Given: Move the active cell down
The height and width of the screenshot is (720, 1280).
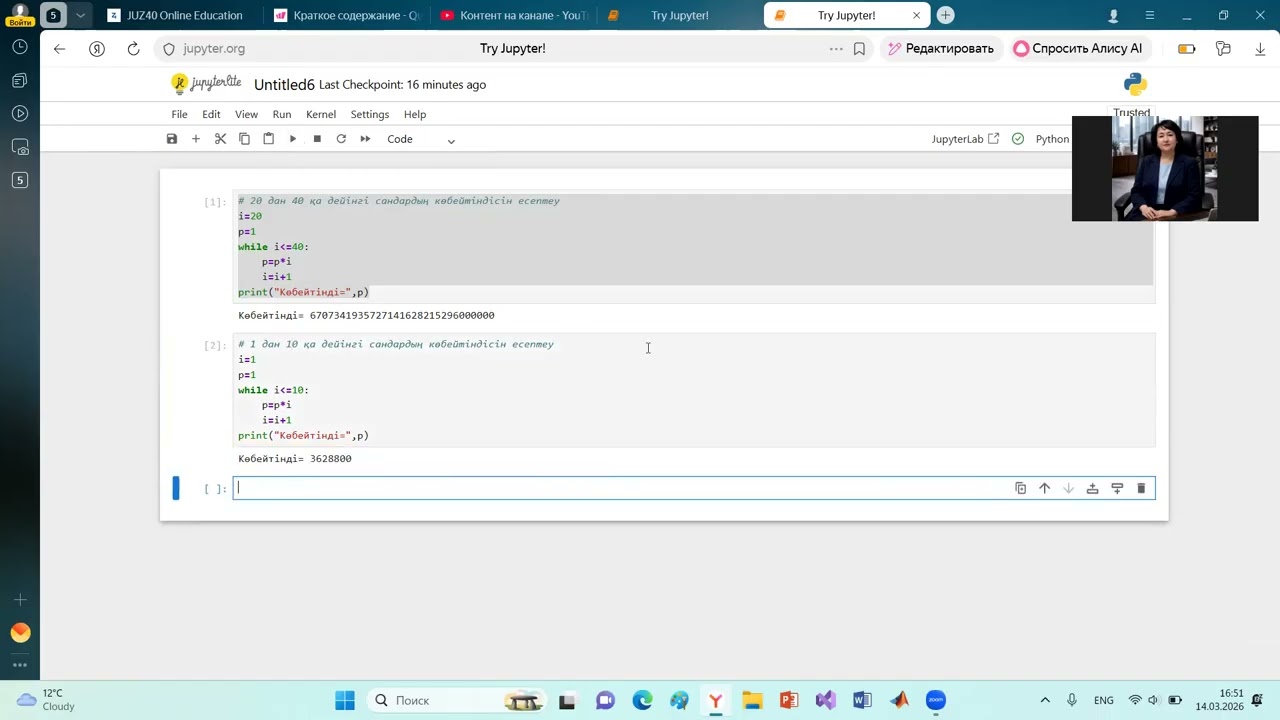Looking at the screenshot, I should tap(1068, 488).
